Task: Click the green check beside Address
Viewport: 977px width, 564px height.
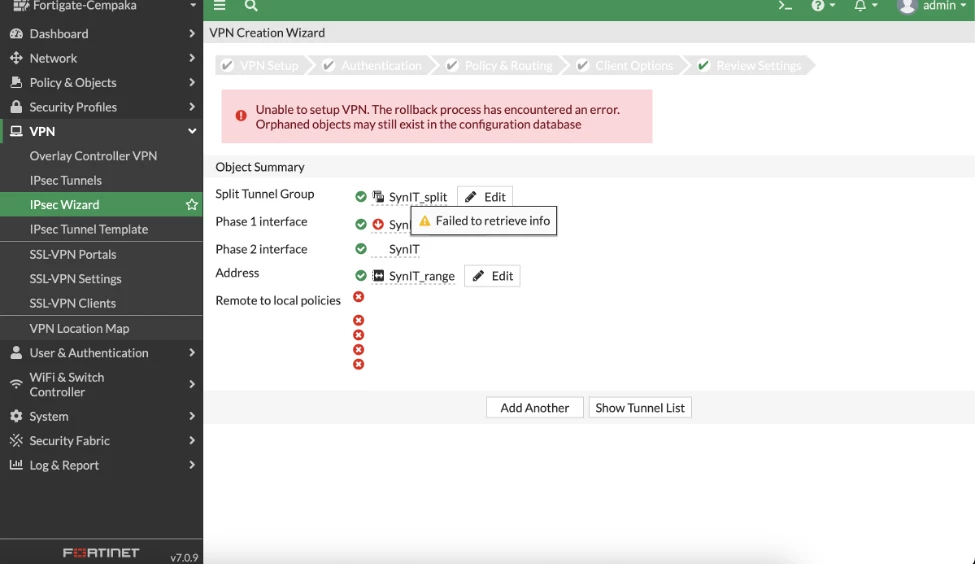Action: tap(361, 275)
